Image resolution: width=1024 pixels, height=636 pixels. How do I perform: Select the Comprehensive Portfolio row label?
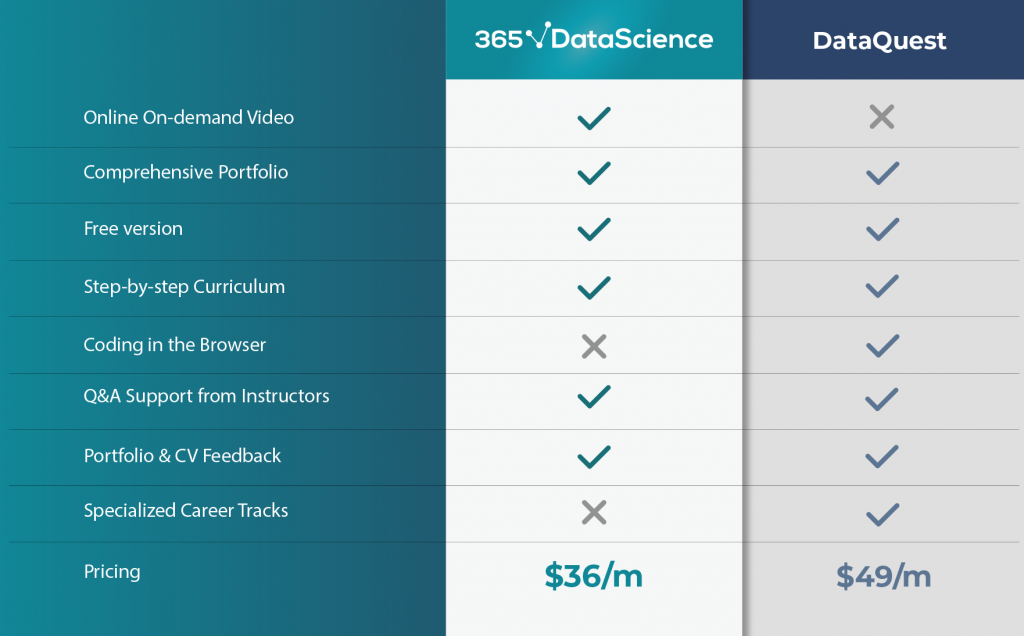coord(186,172)
